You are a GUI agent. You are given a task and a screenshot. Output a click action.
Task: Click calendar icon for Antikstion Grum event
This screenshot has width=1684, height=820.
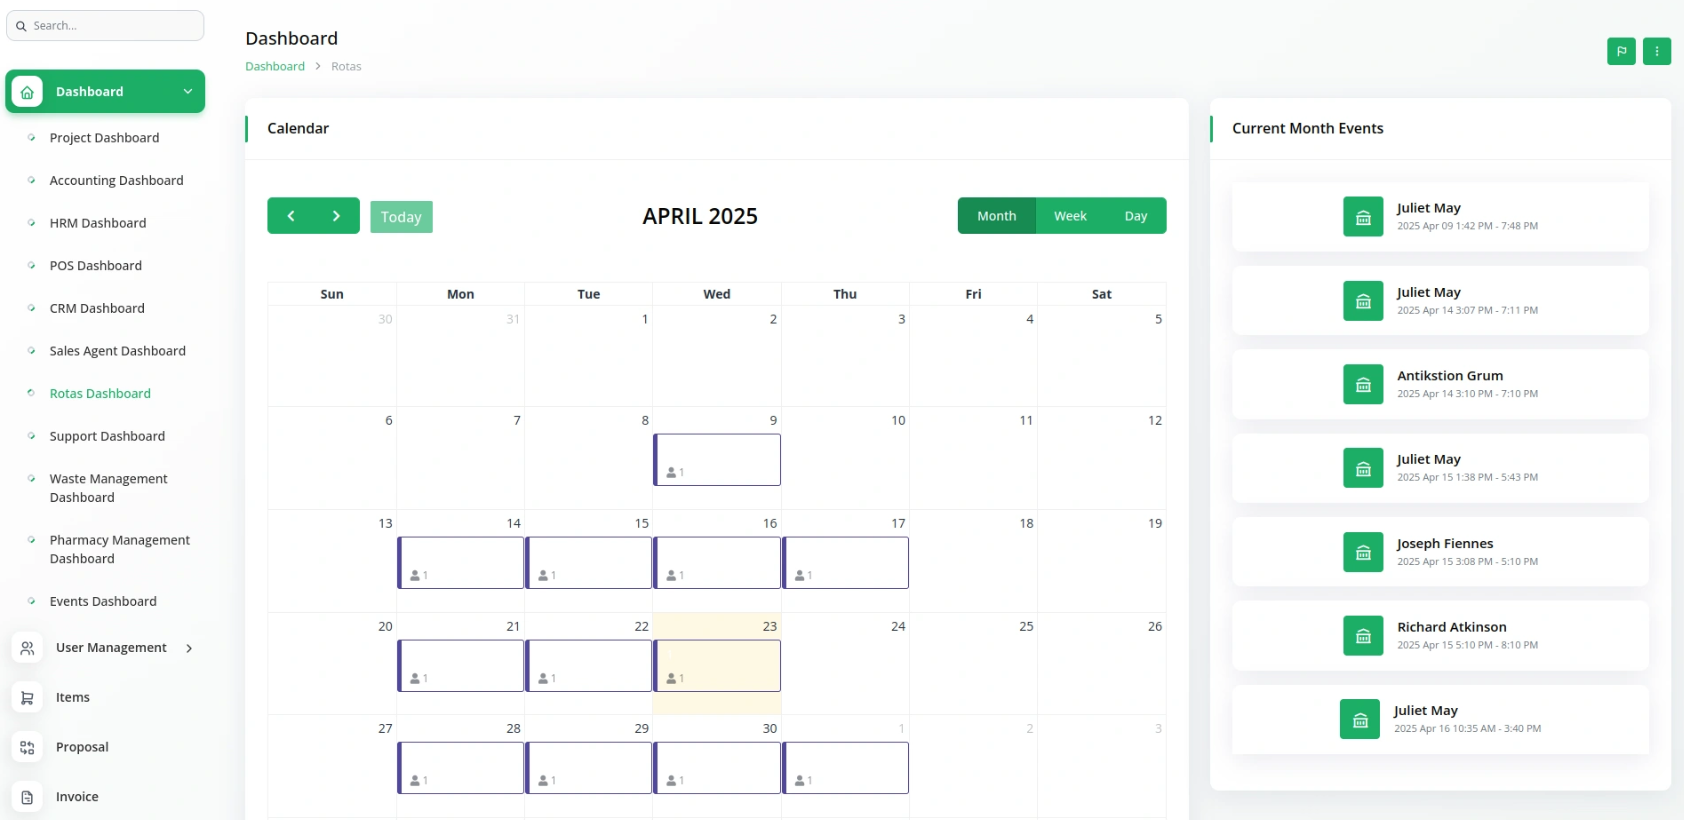[1363, 384]
